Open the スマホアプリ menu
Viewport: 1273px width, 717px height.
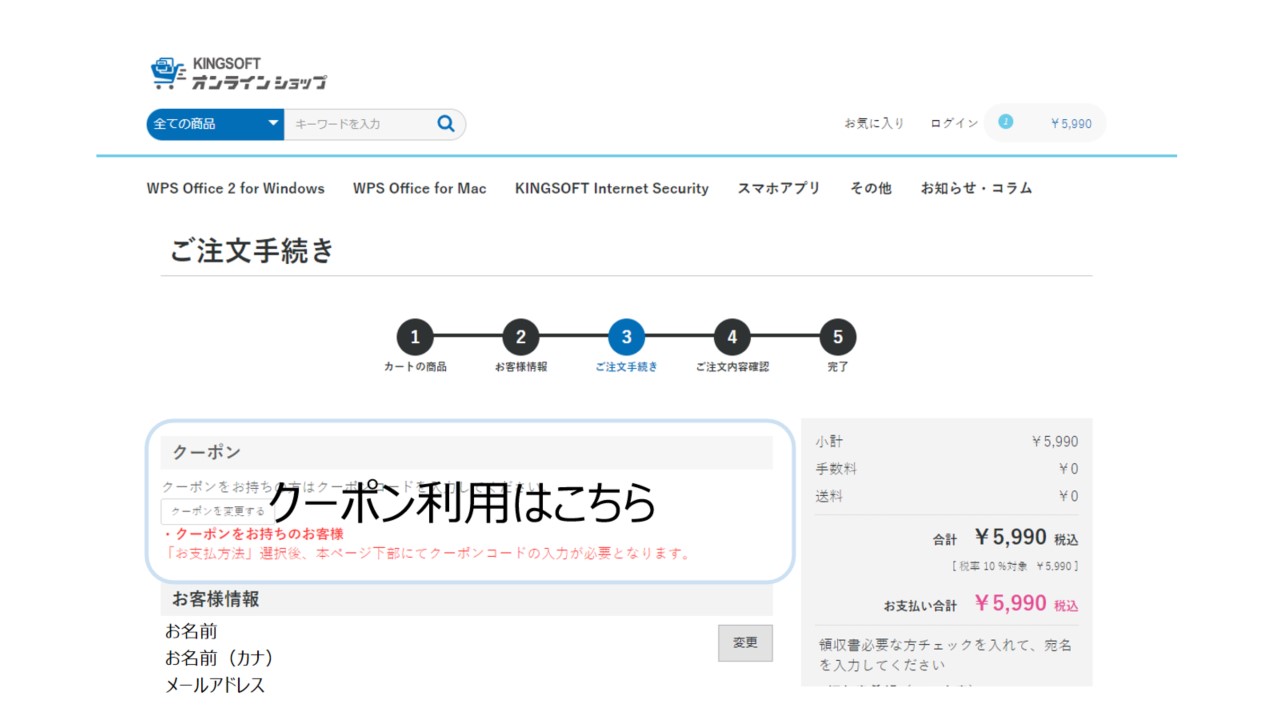[779, 188]
